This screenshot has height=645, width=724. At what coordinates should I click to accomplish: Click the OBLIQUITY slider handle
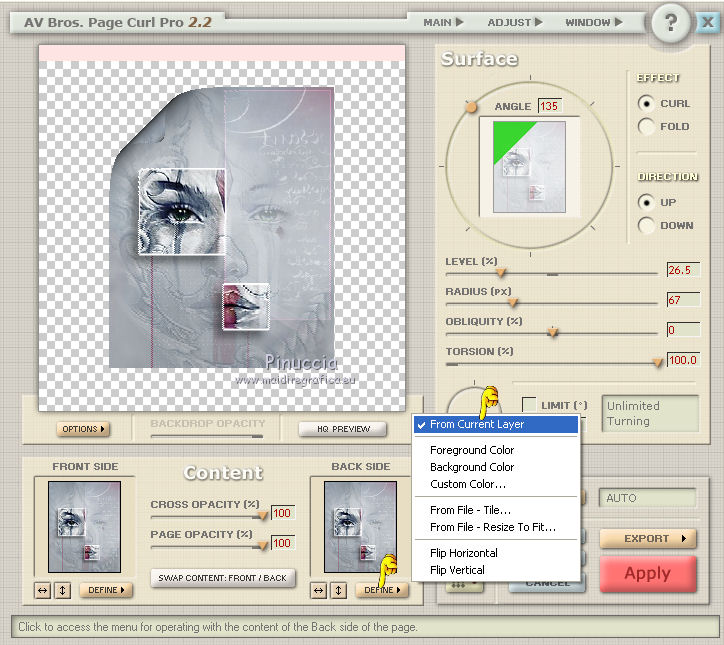tap(553, 332)
